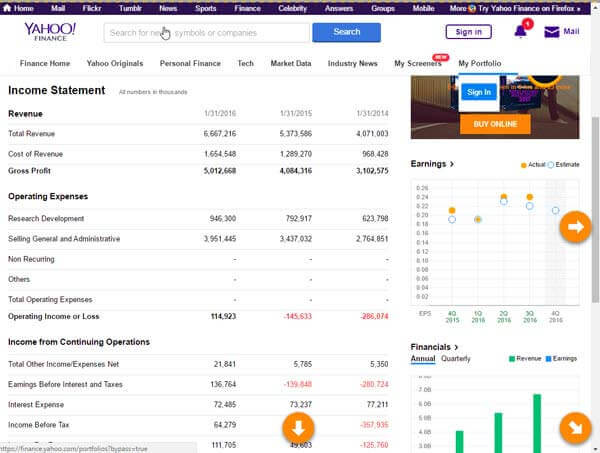Click the blue Sign In button on ad
The height and width of the screenshot is (453, 600).
click(x=479, y=92)
